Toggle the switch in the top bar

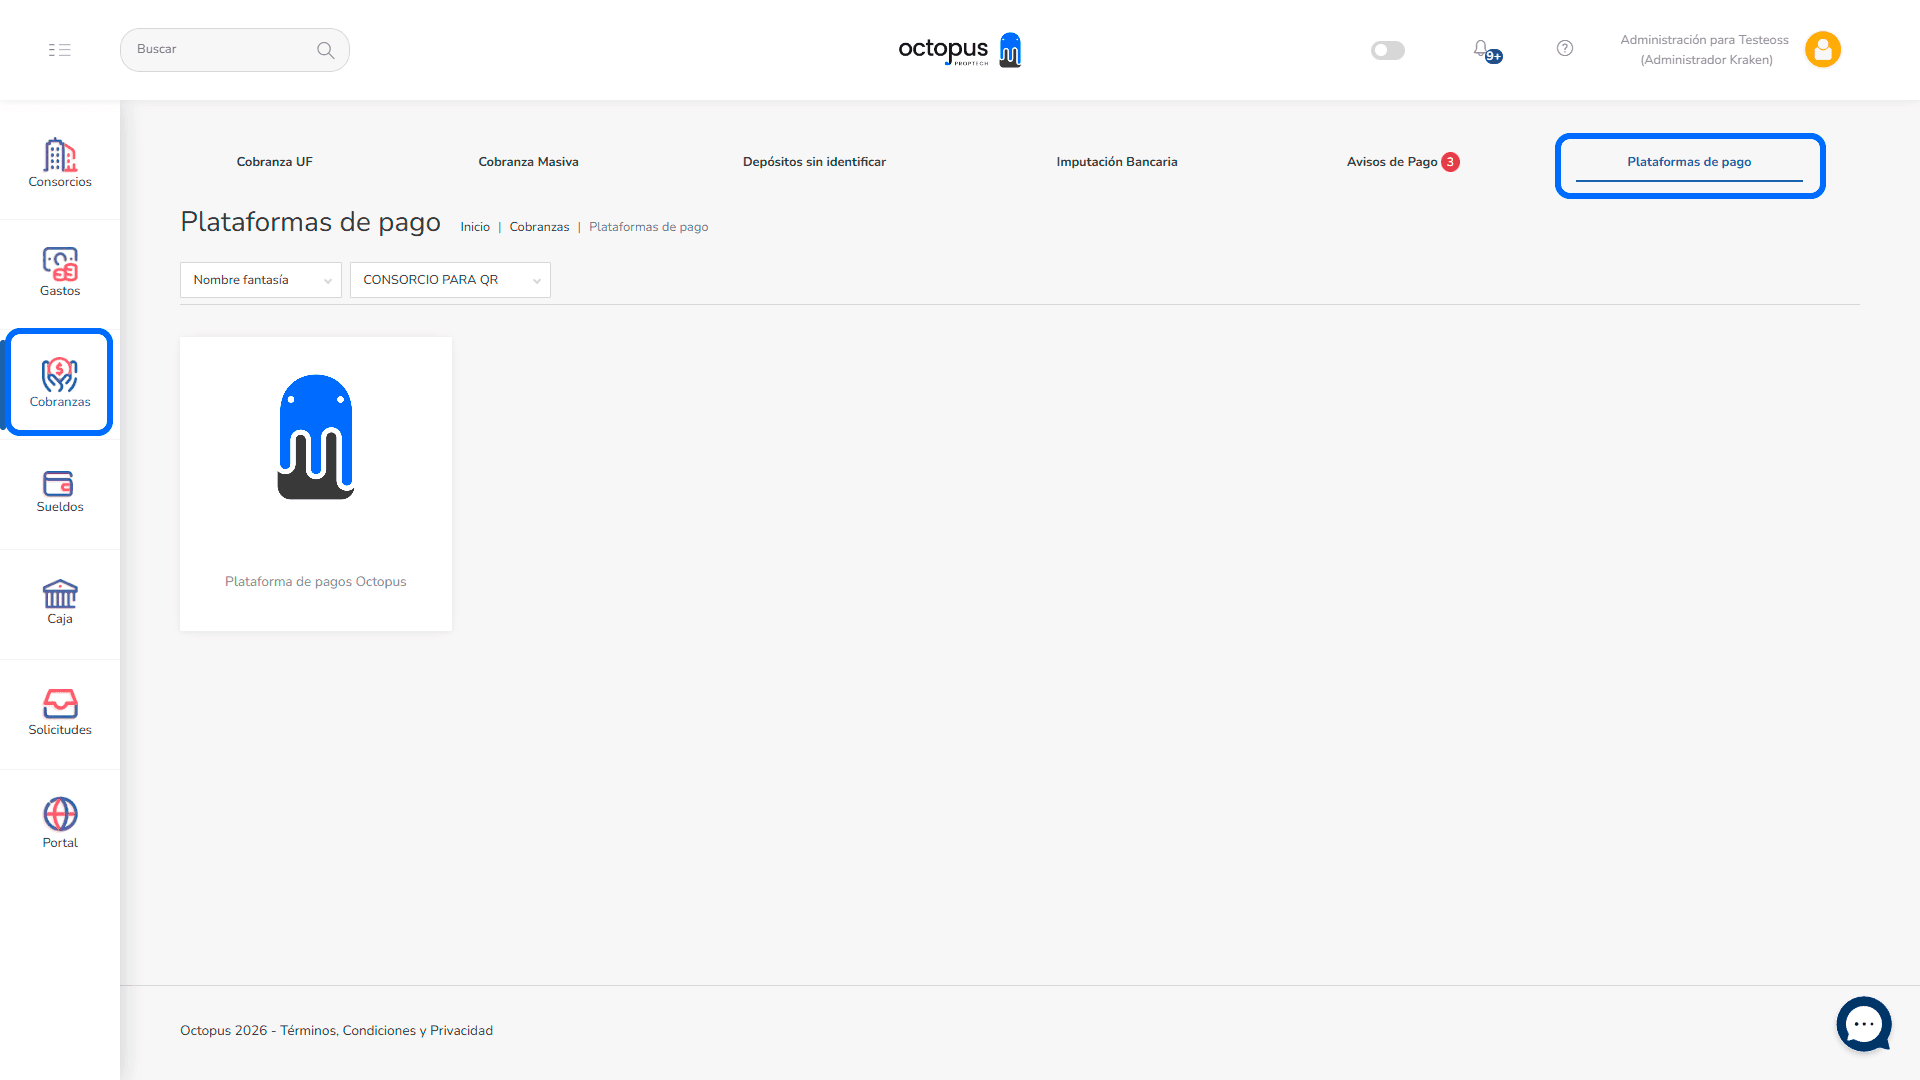click(1388, 50)
